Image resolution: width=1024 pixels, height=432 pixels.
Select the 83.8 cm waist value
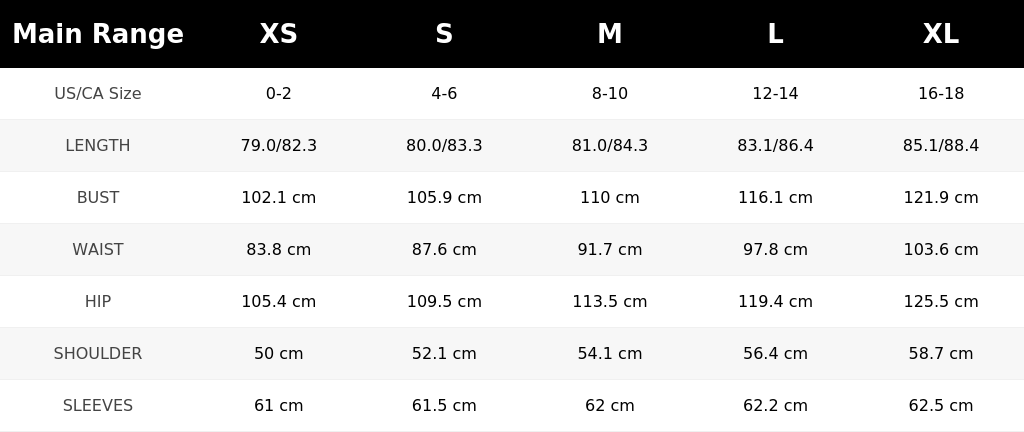(278, 249)
